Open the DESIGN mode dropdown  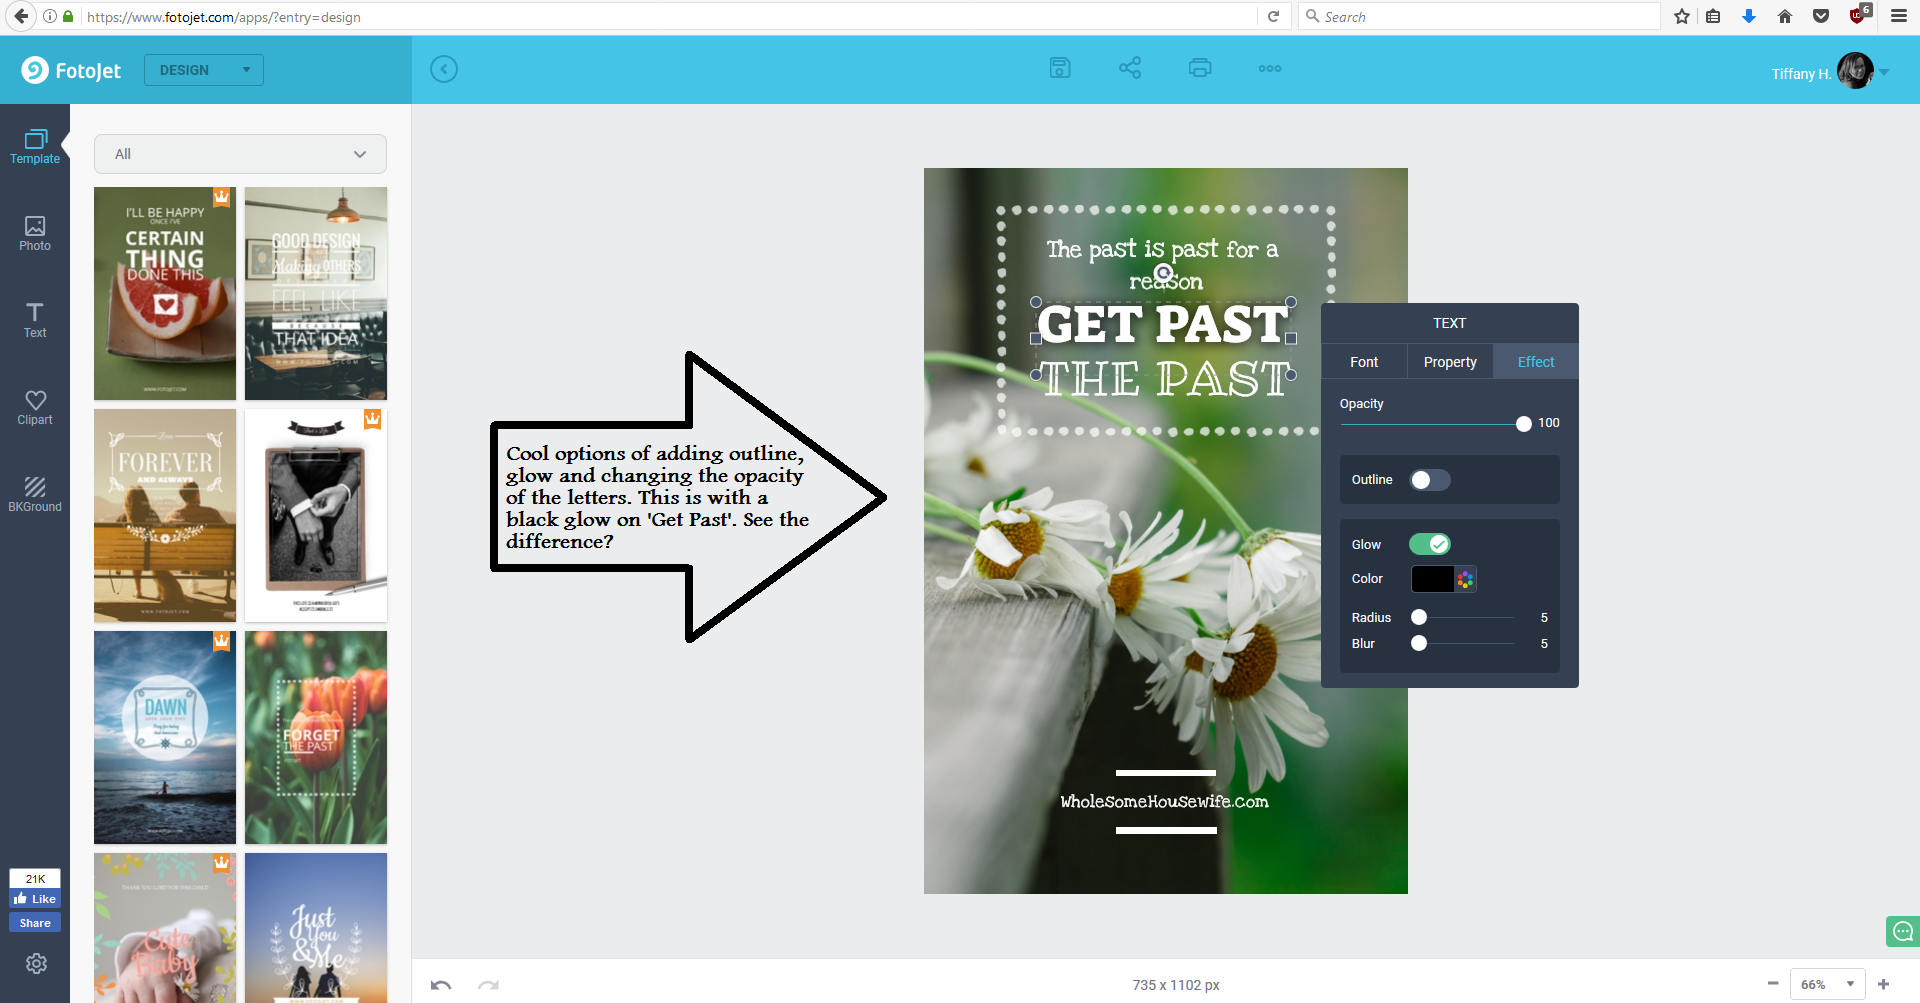coord(204,70)
